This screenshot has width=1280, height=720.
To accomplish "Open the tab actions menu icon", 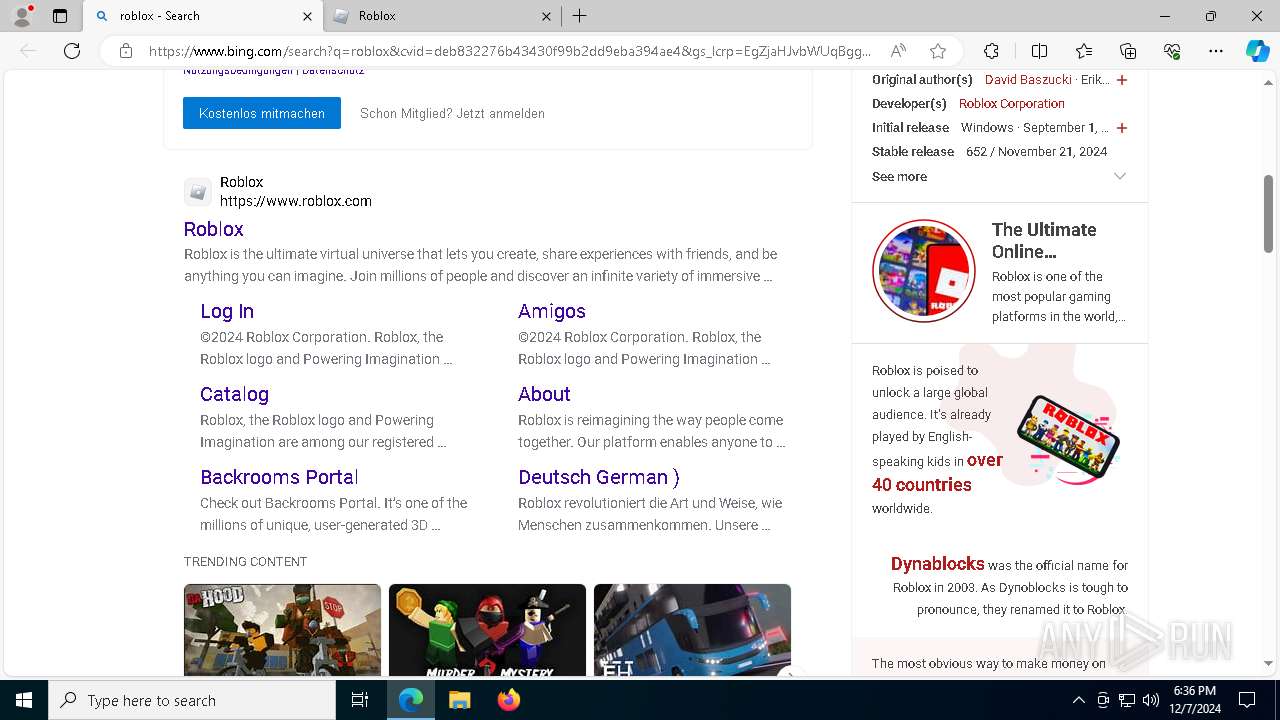I will click(x=60, y=16).
